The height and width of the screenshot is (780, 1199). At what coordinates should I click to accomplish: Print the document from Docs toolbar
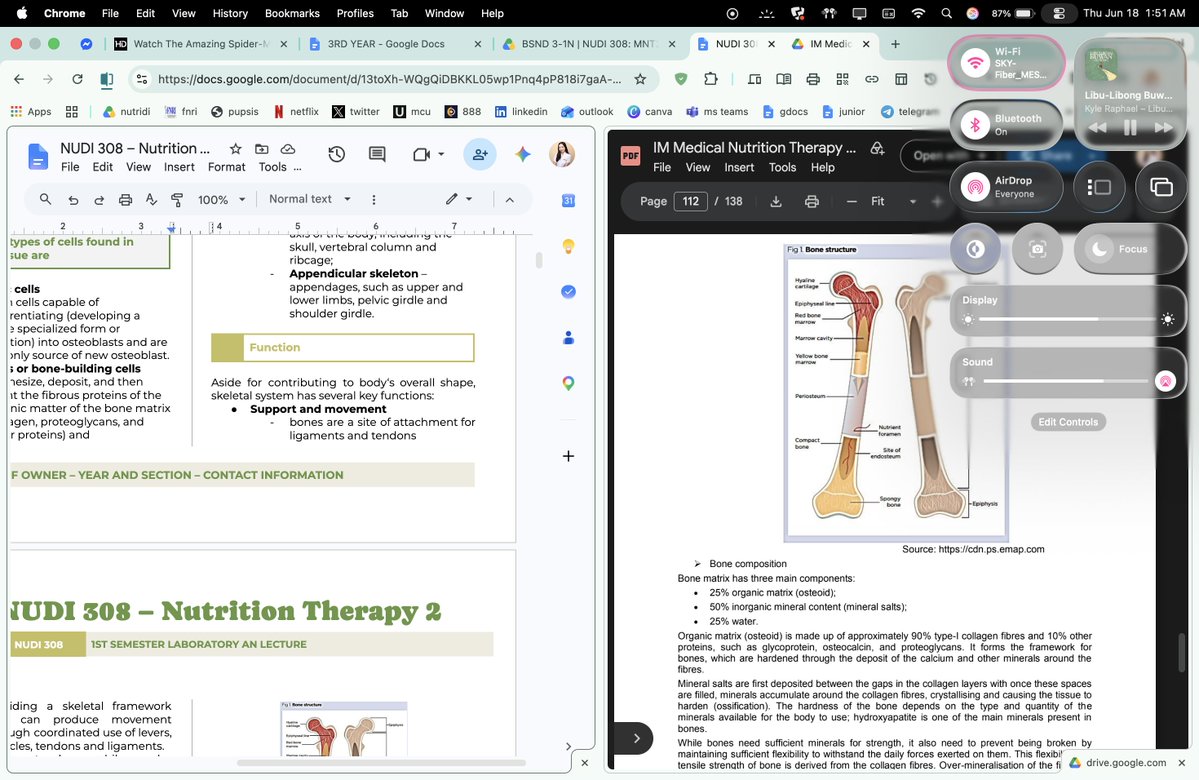pos(125,200)
